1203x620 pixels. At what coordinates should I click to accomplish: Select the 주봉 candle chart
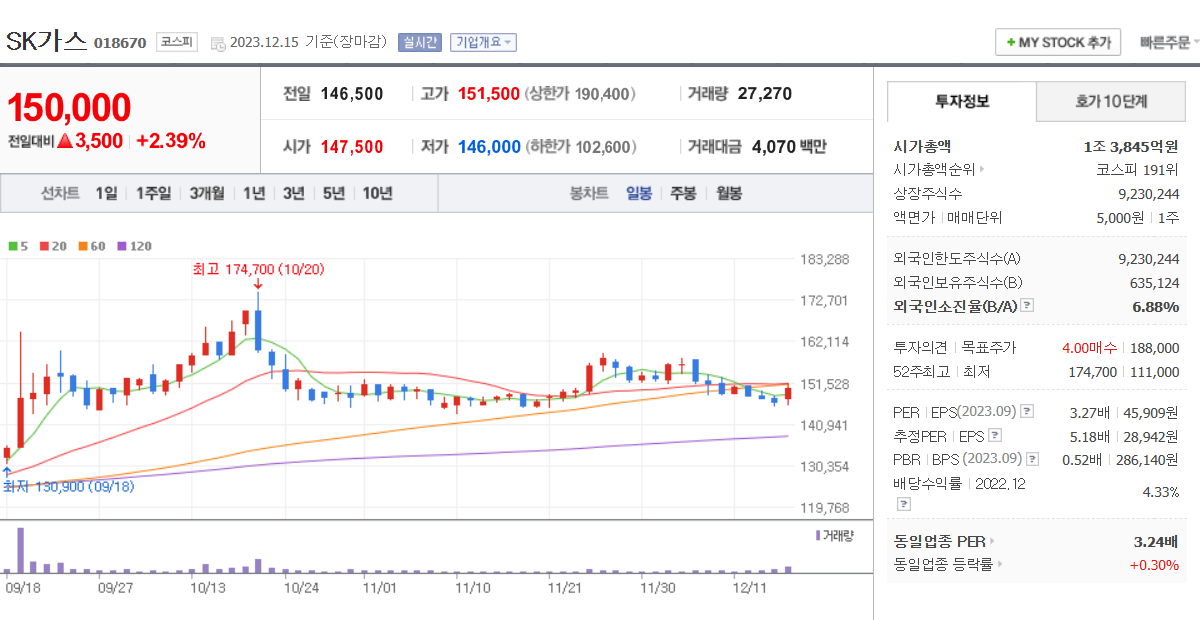click(x=683, y=194)
